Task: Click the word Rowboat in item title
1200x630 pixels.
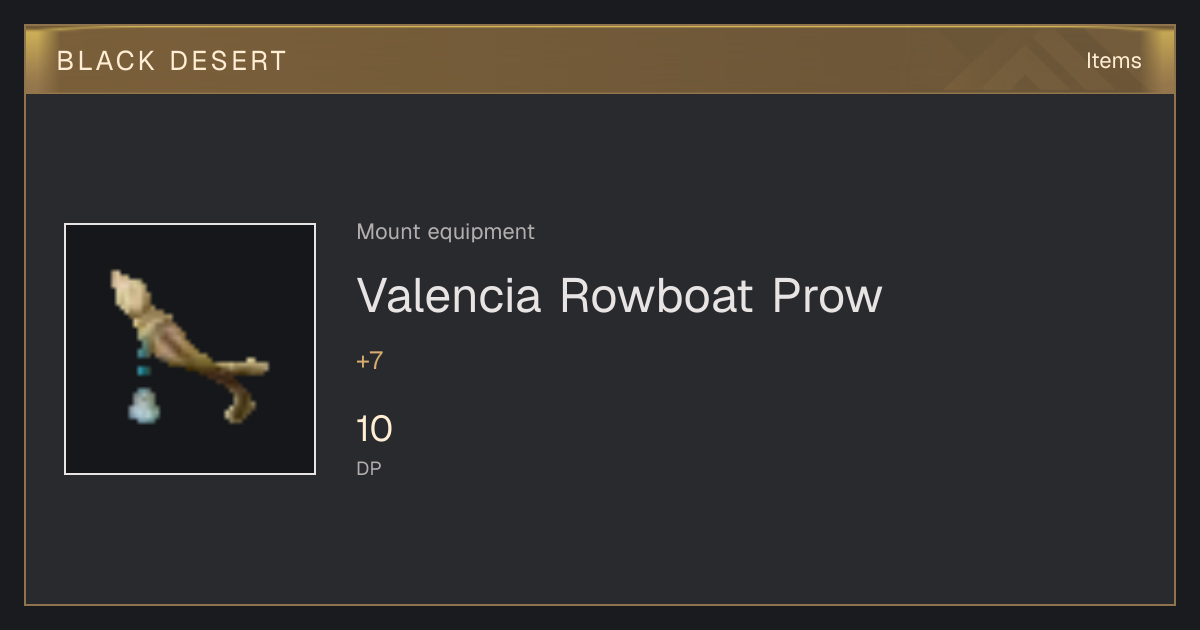Action: click(x=656, y=296)
